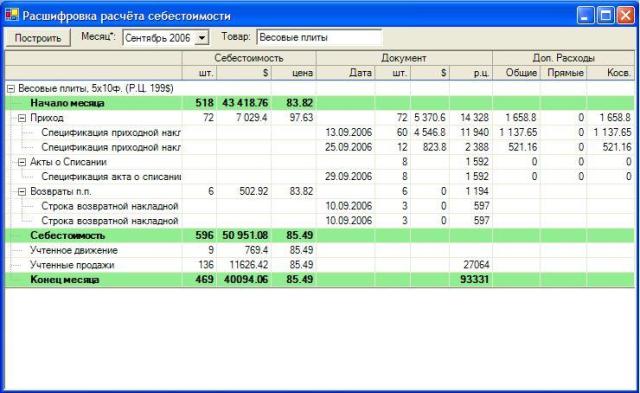Collapse the Возвраты п.п. node
Image resolution: width=640 pixels, height=393 pixels.
point(22,191)
